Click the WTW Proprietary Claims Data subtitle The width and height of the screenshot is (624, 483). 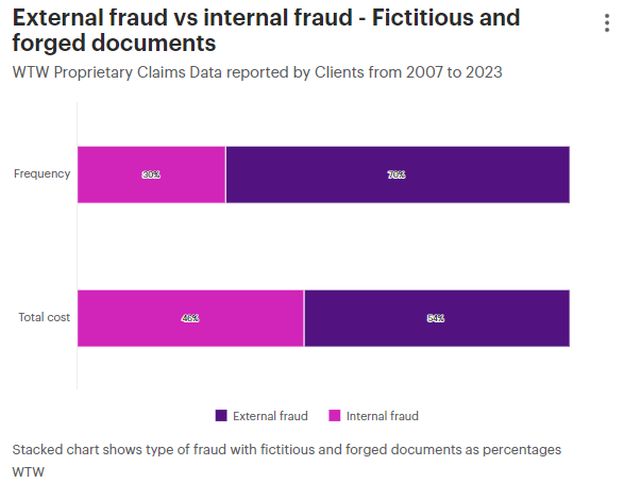[258, 72]
